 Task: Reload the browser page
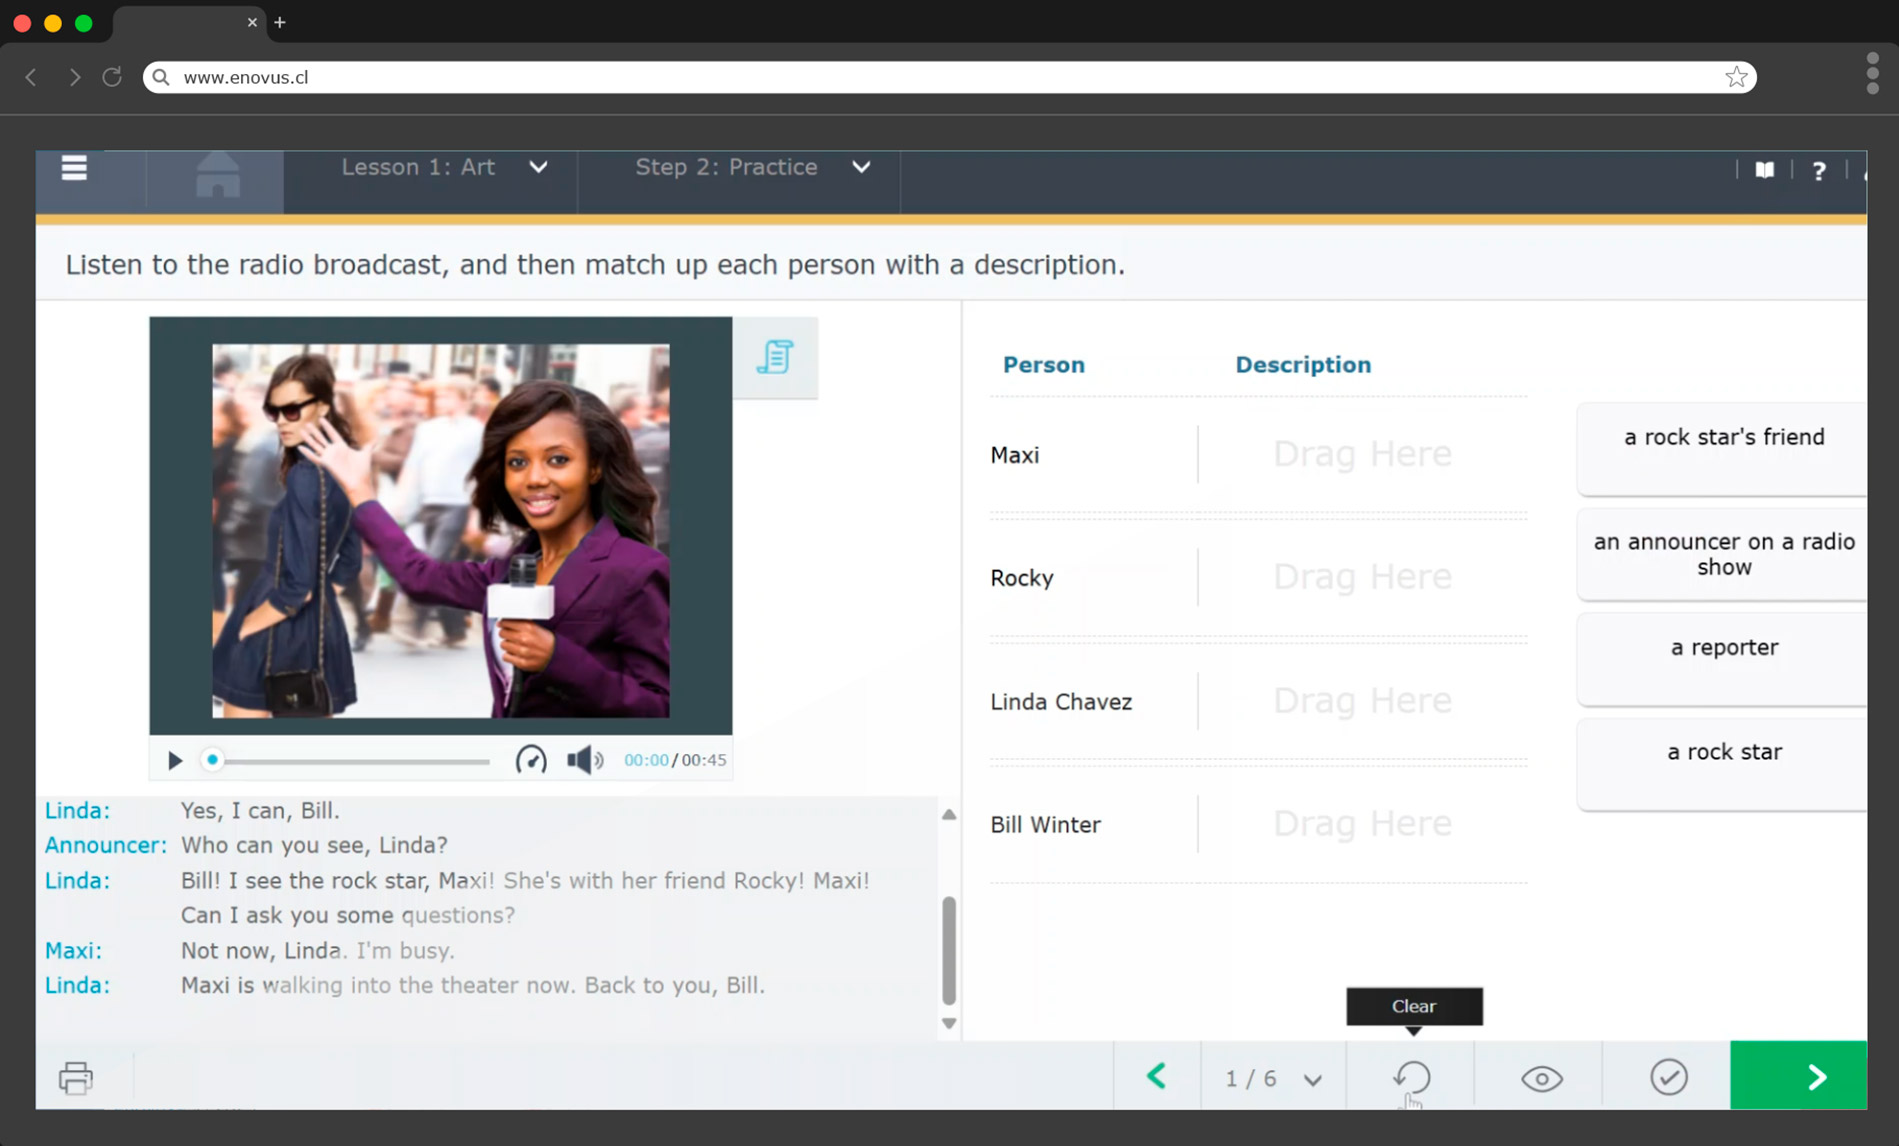point(112,77)
